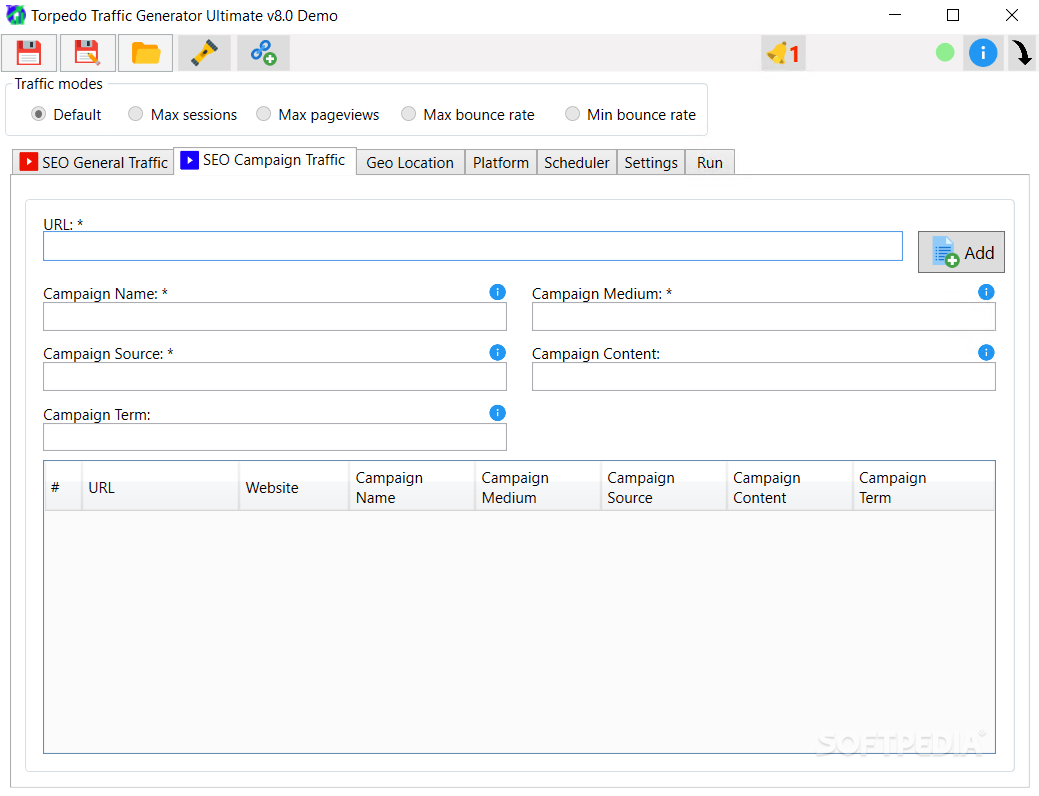Focus the Campaign Content input field
This screenshot has height=796, width=1039.
point(763,376)
